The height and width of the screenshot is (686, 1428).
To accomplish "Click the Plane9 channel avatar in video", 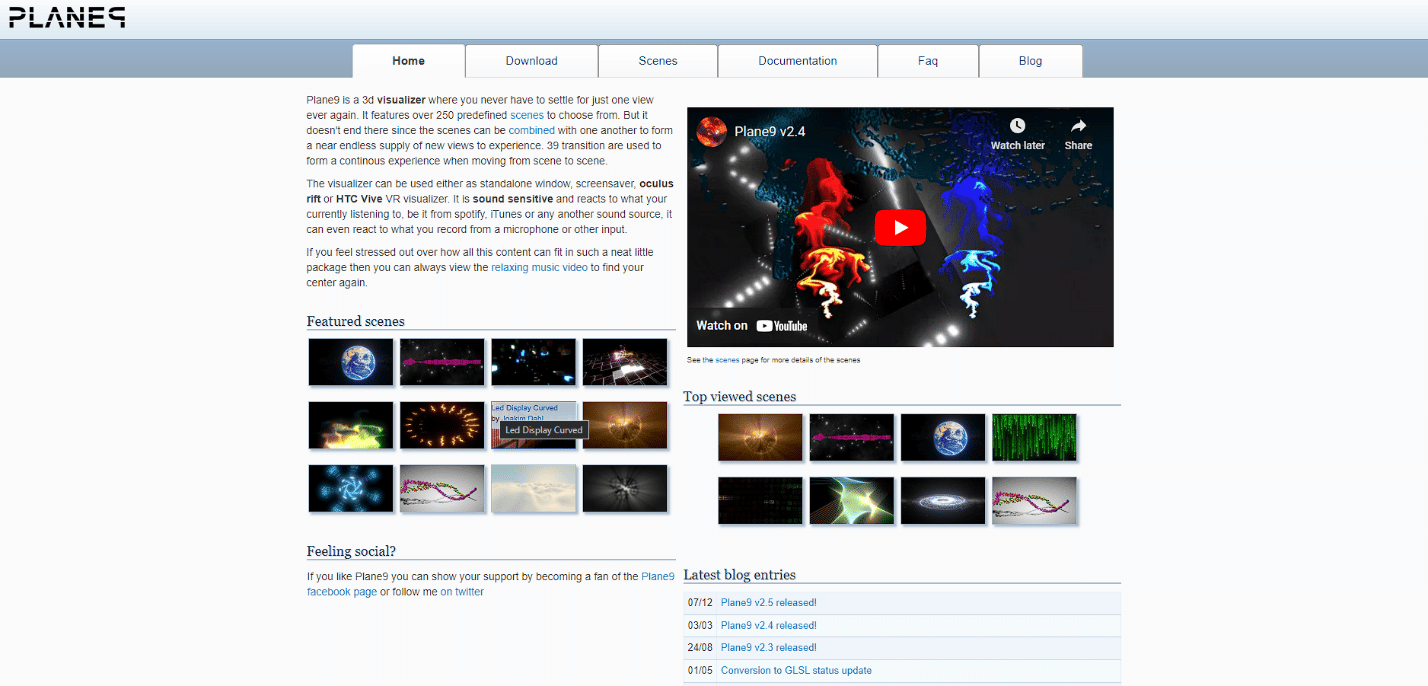I will [x=711, y=131].
